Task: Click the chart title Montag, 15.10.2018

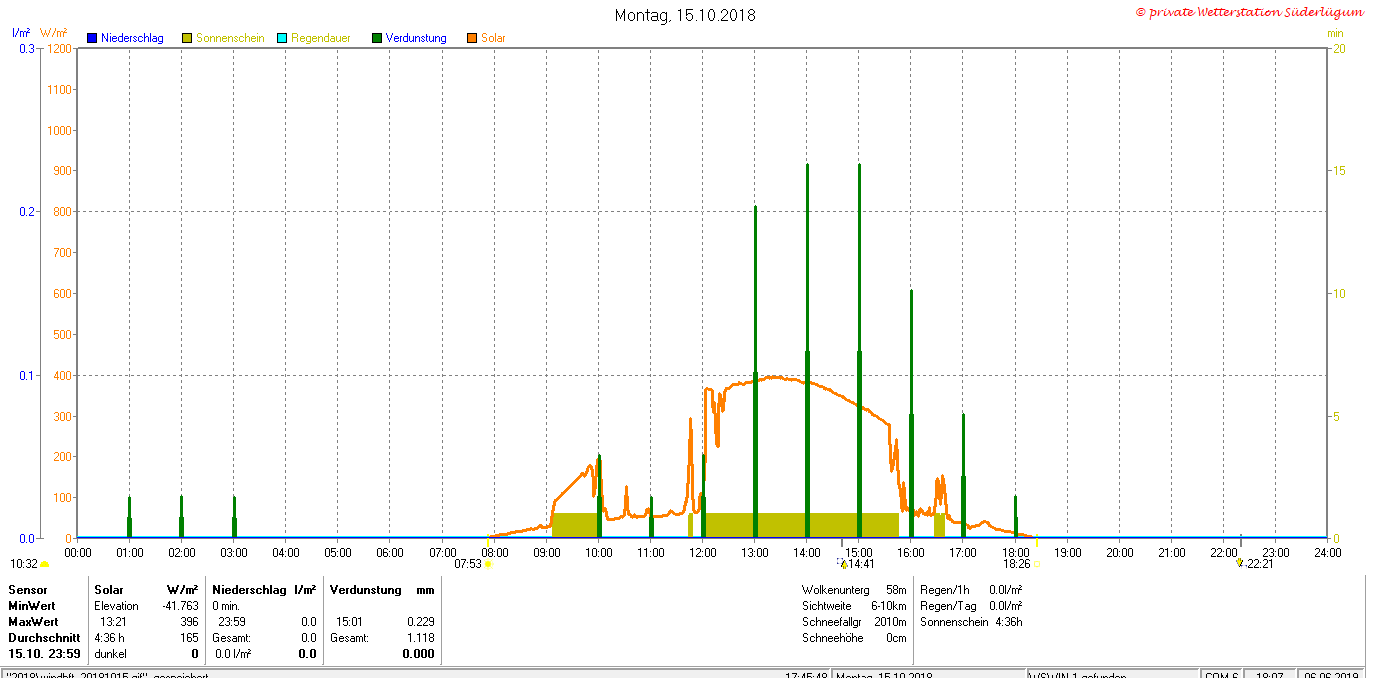Action: pos(685,15)
